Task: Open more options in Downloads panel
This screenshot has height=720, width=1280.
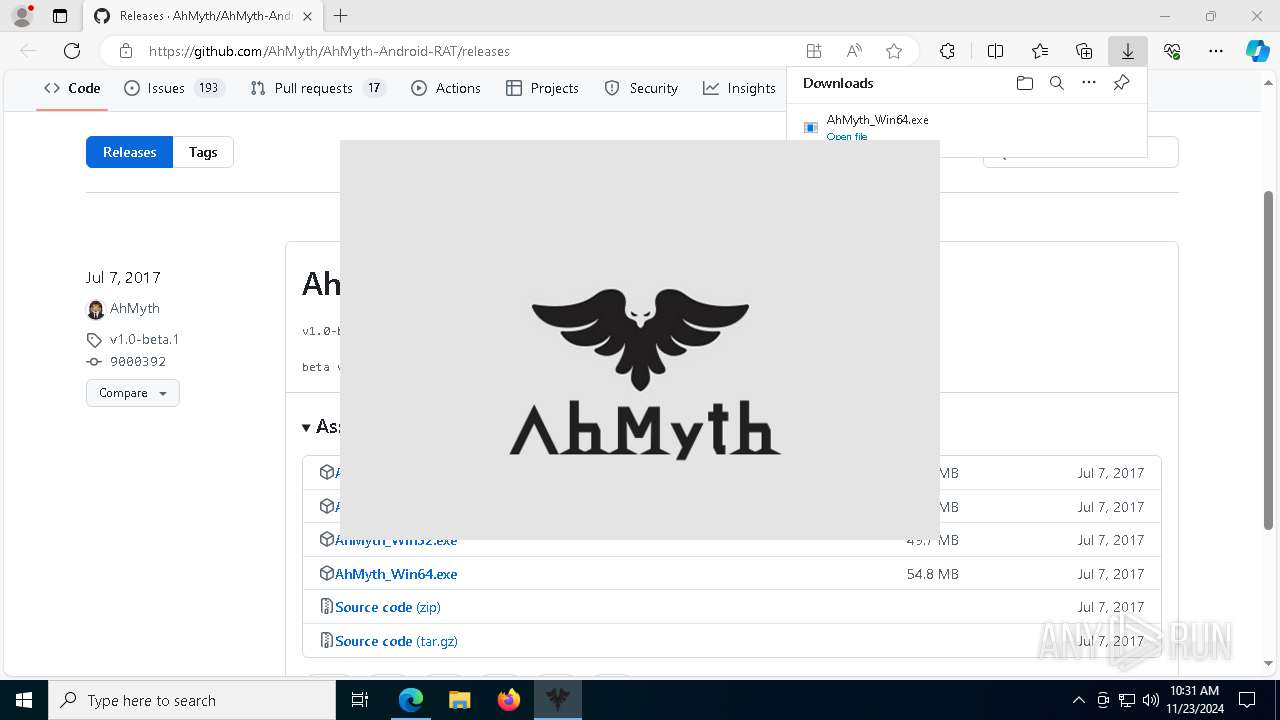Action: [1089, 83]
